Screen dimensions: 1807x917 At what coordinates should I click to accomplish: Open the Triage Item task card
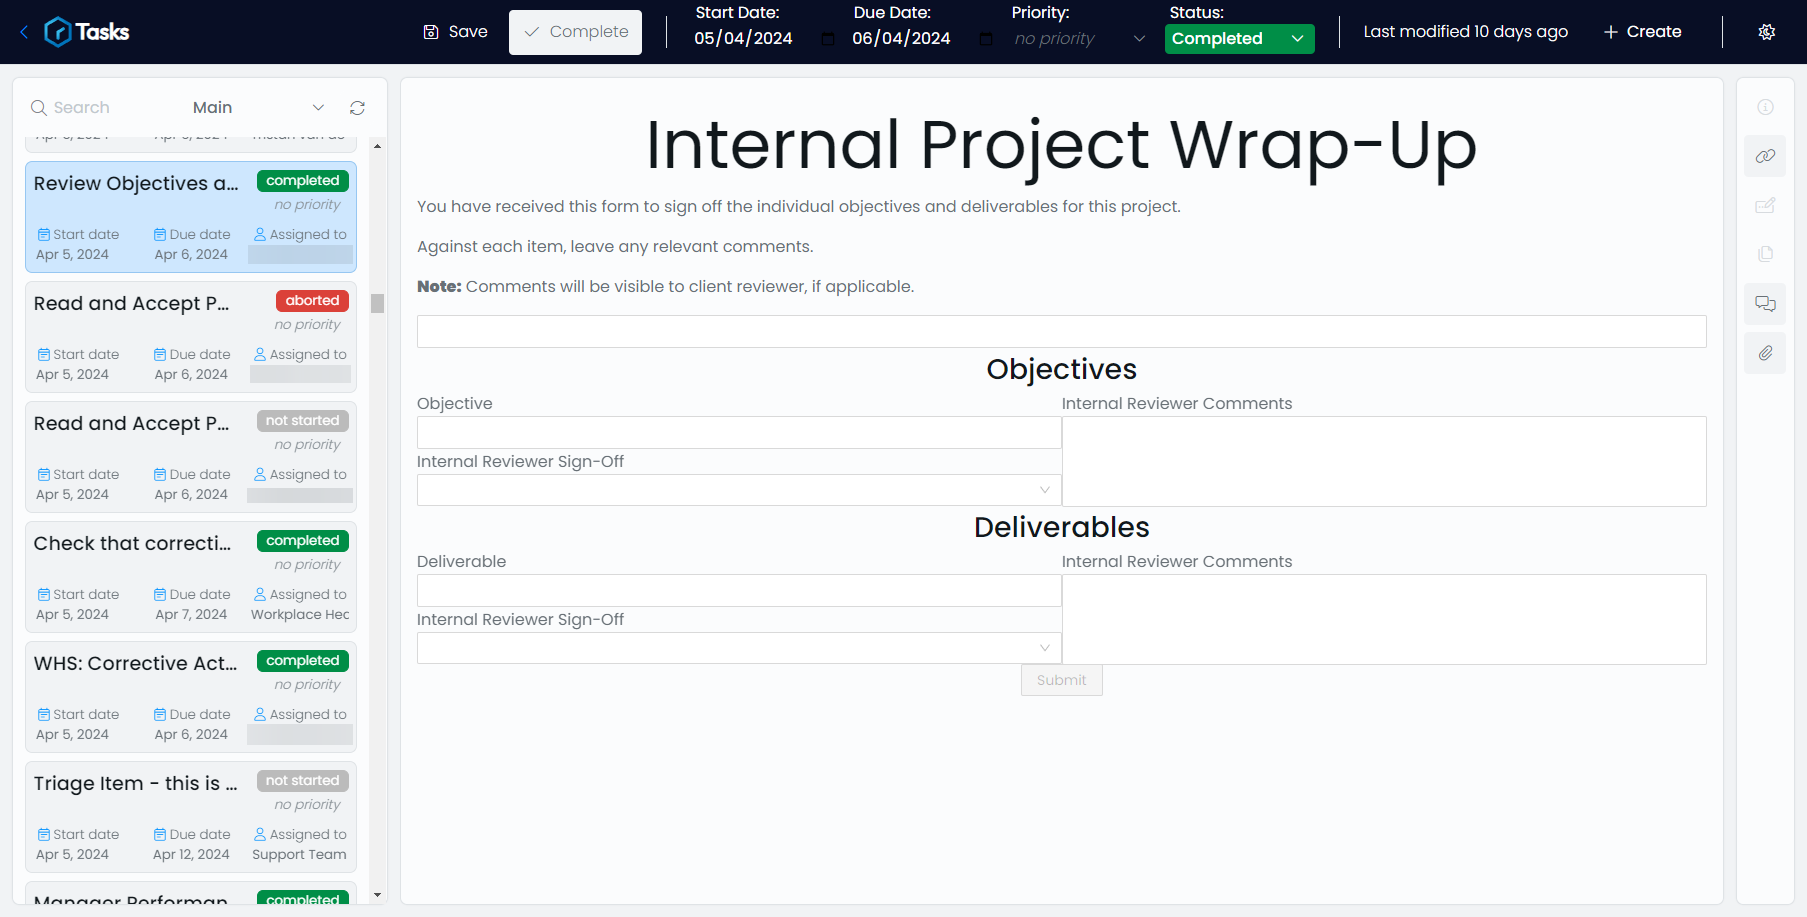click(191, 817)
